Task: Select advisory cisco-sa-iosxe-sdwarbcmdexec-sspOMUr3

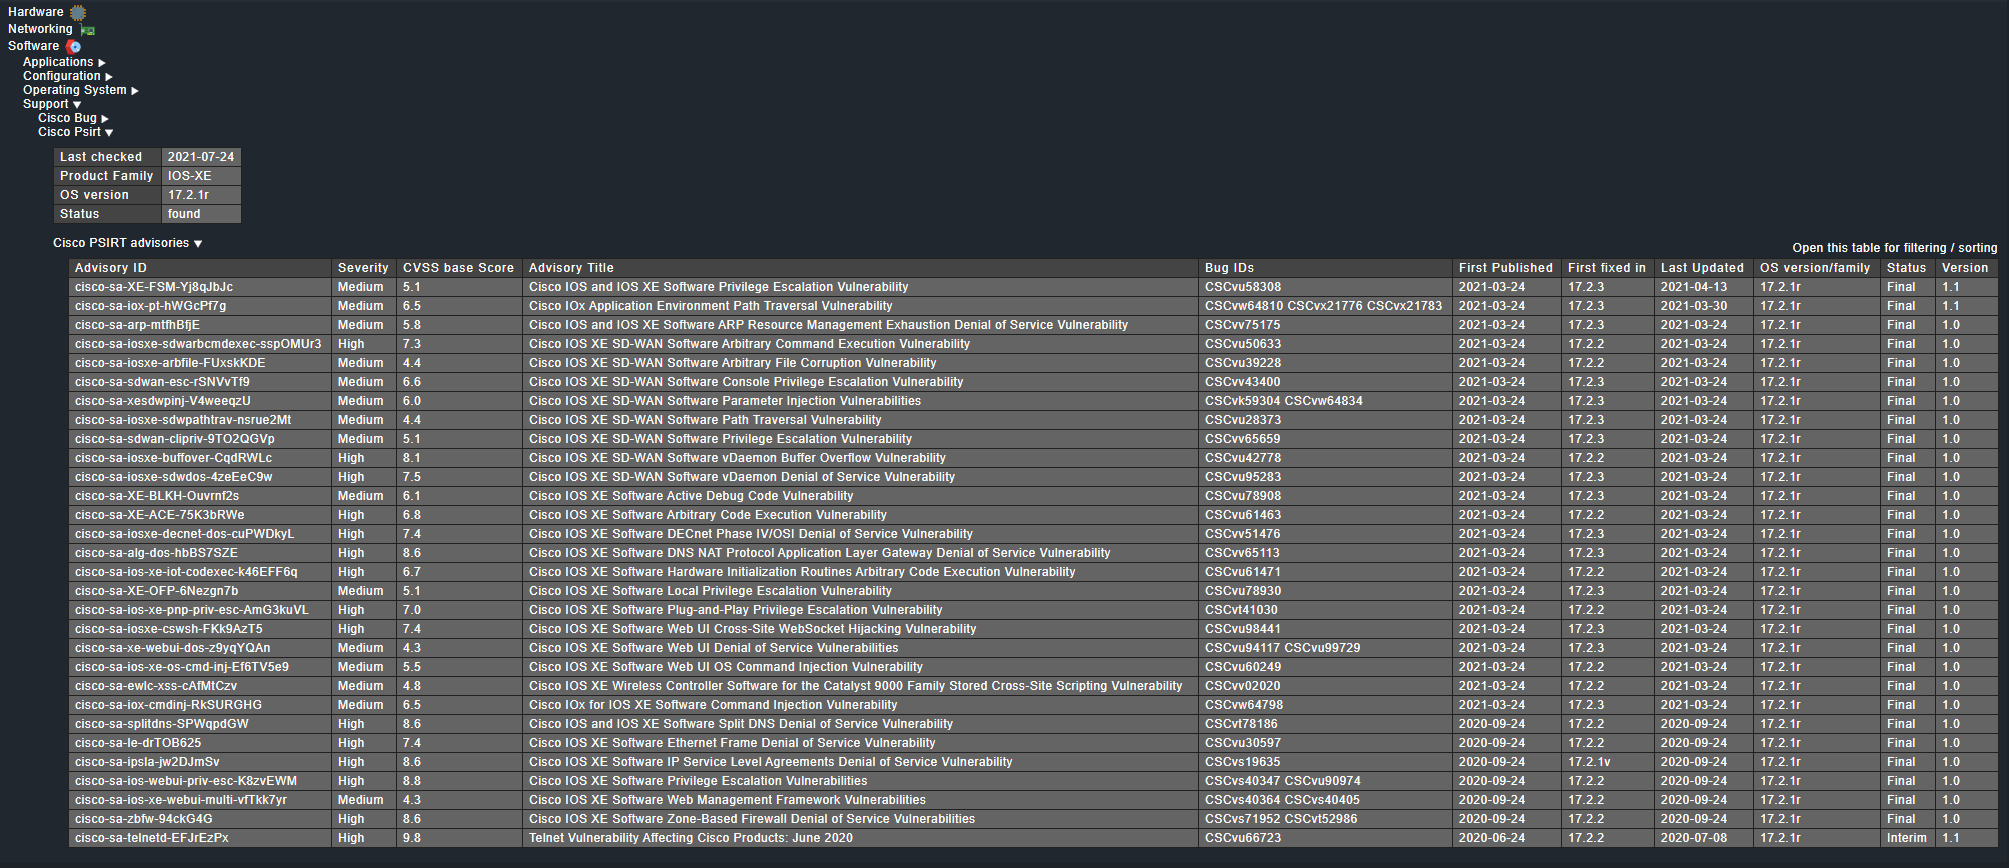Action: [x=198, y=344]
